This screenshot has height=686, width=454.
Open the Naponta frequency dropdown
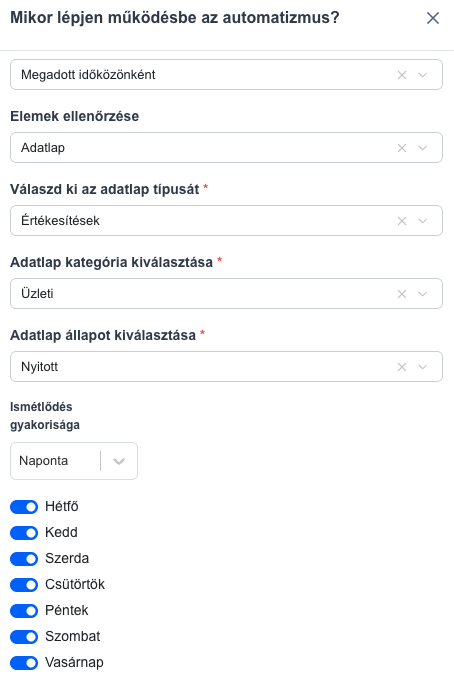coord(74,461)
